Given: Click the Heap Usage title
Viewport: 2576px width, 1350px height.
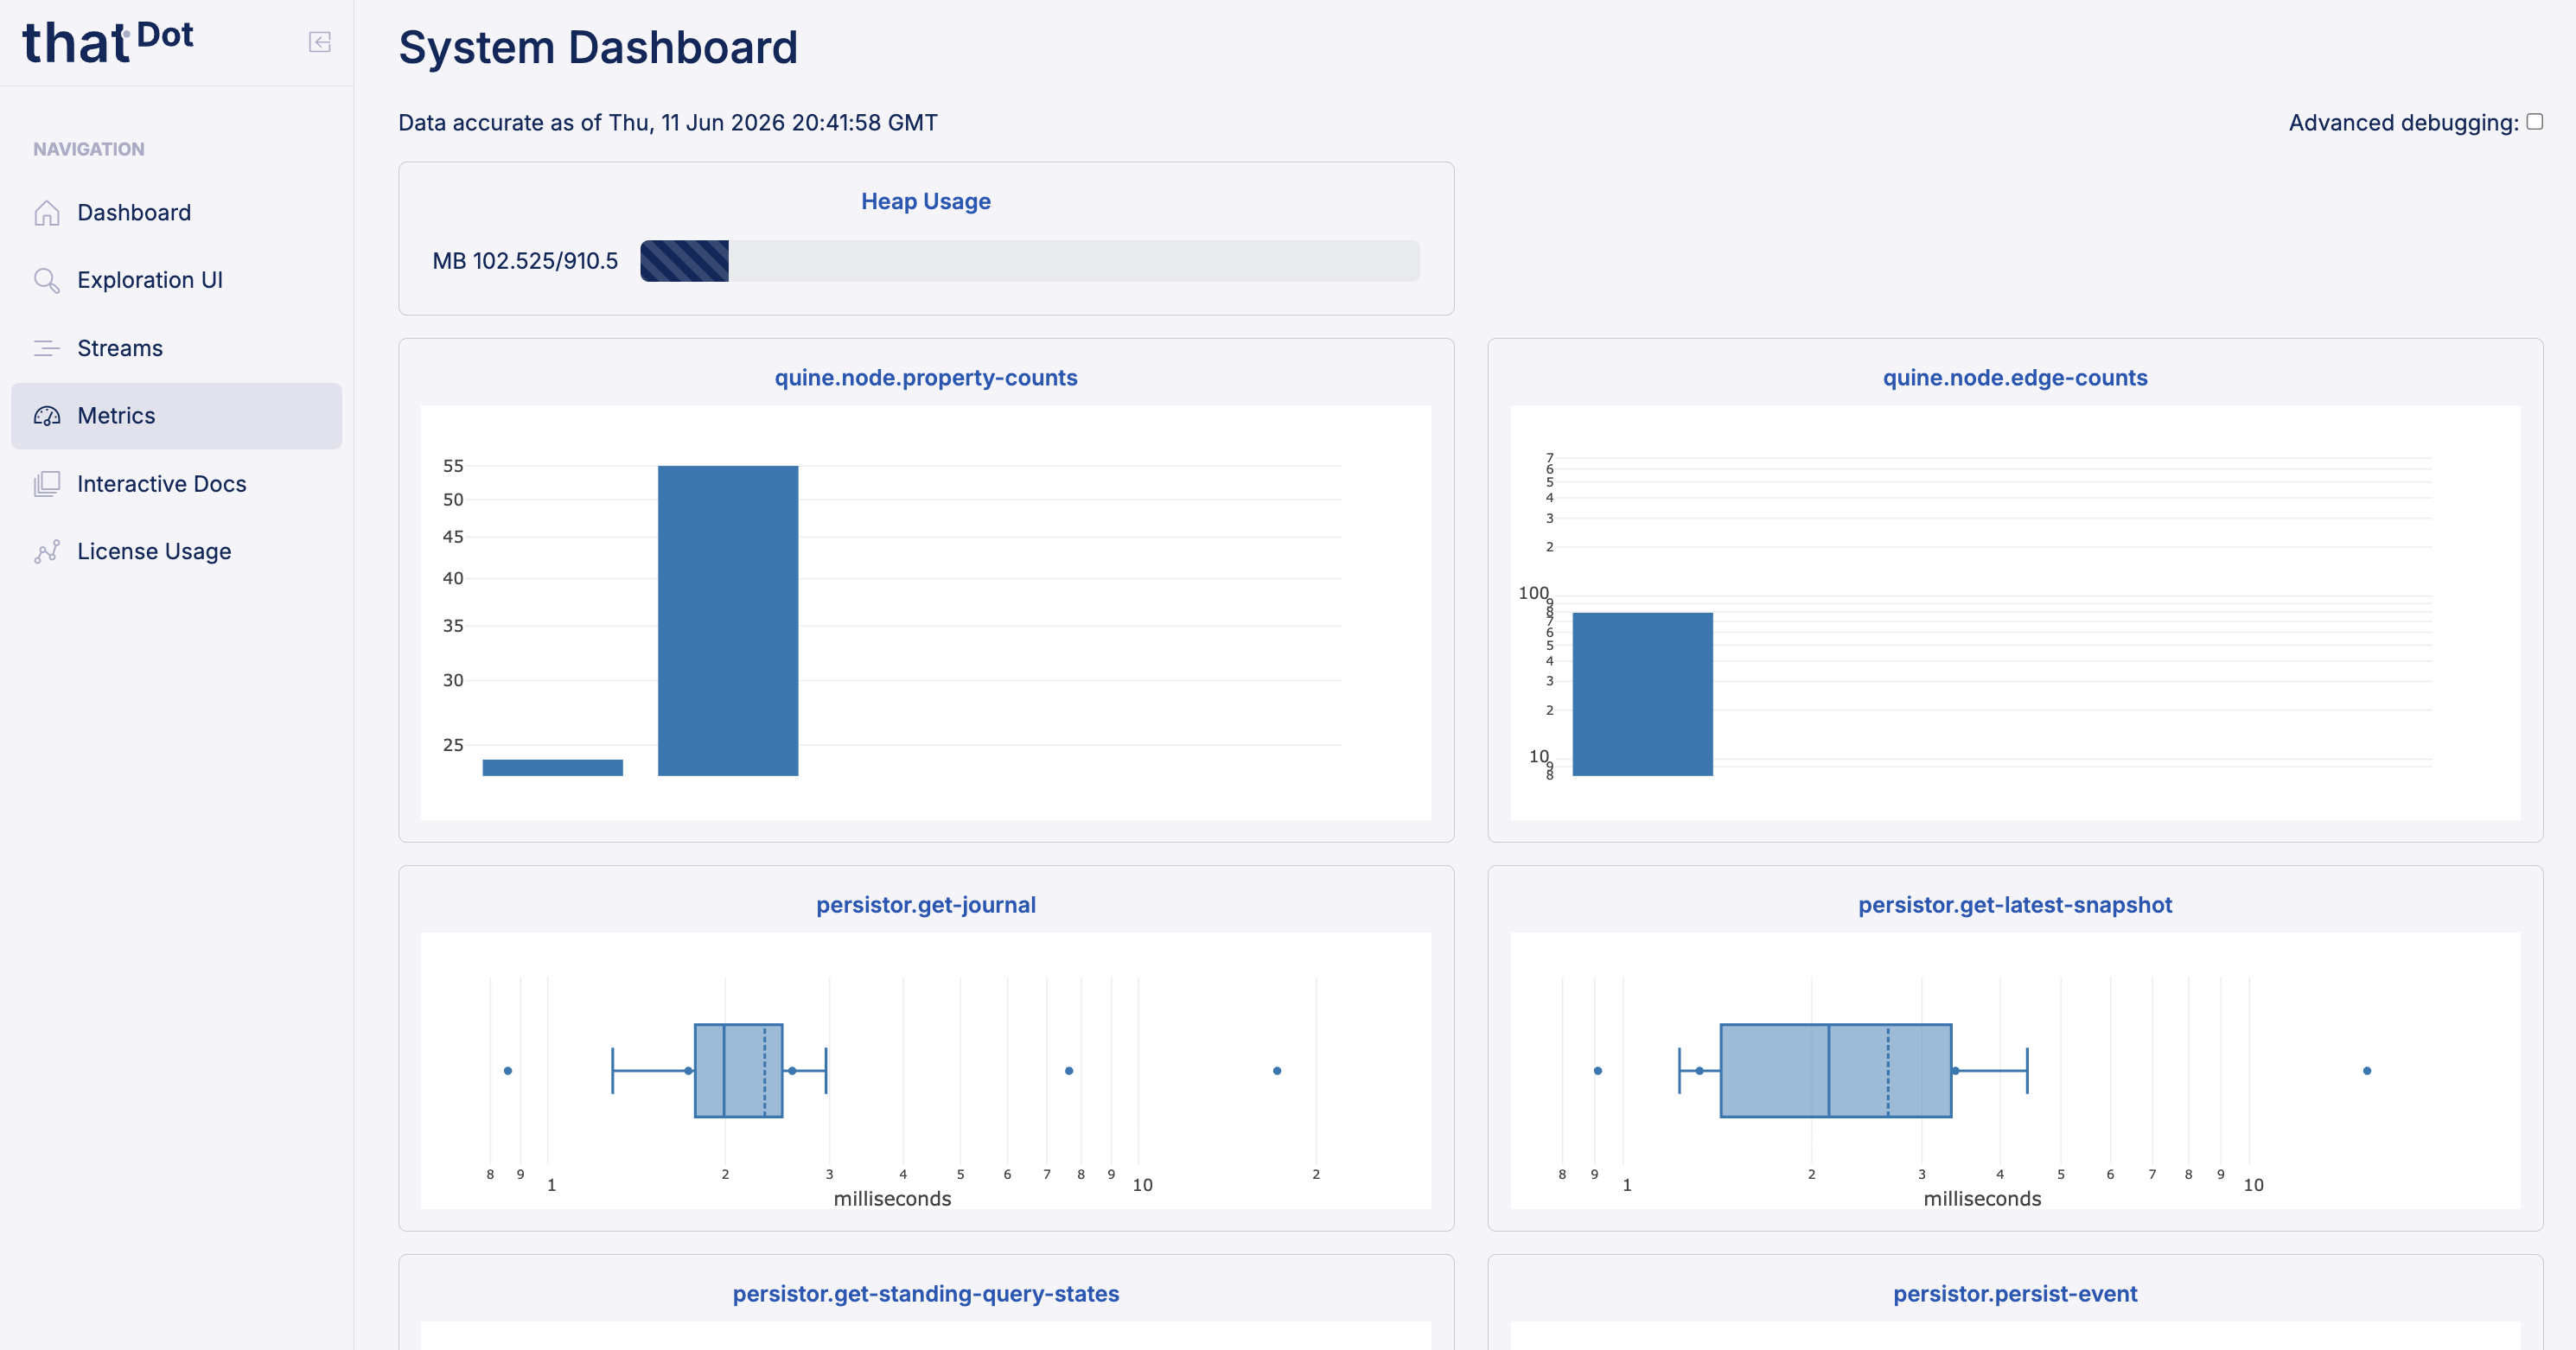Looking at the screenshot, I should pyautogui.click(x=926, y=201).
